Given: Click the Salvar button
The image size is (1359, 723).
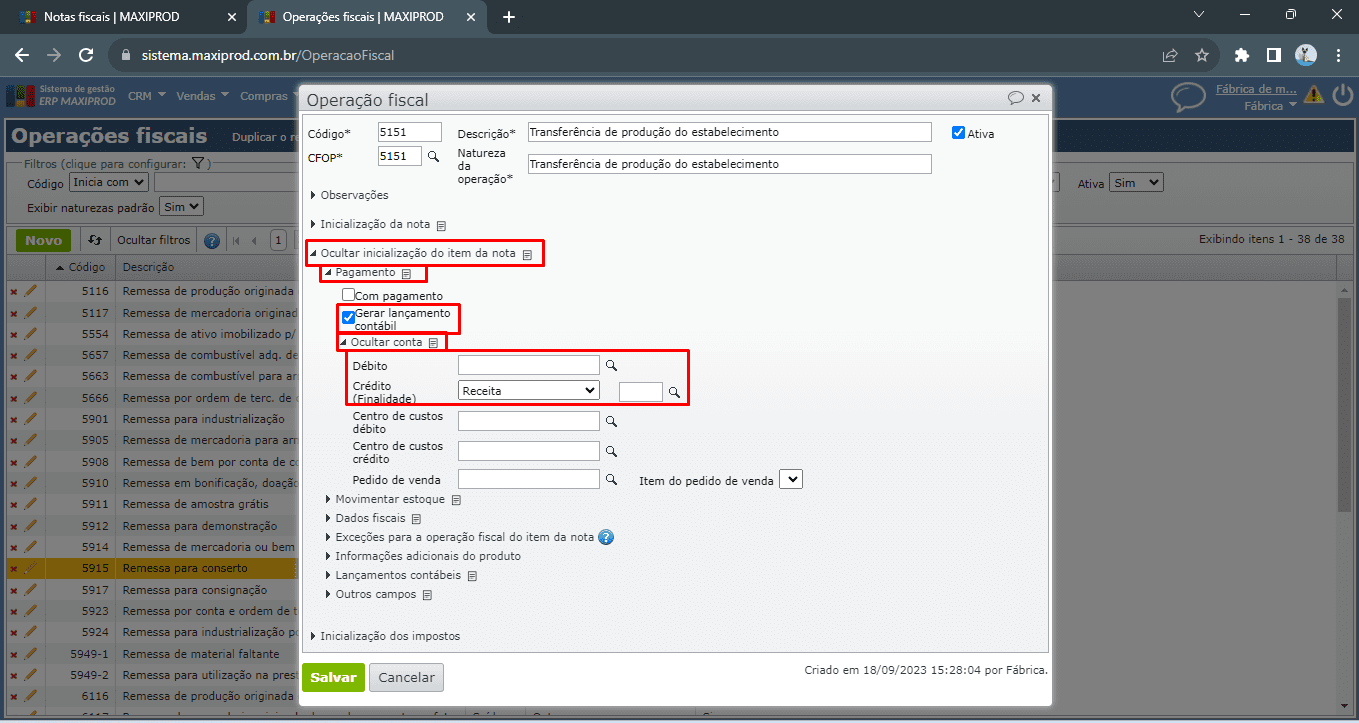Looking at the screenshot, I should [x=333, y=677].
